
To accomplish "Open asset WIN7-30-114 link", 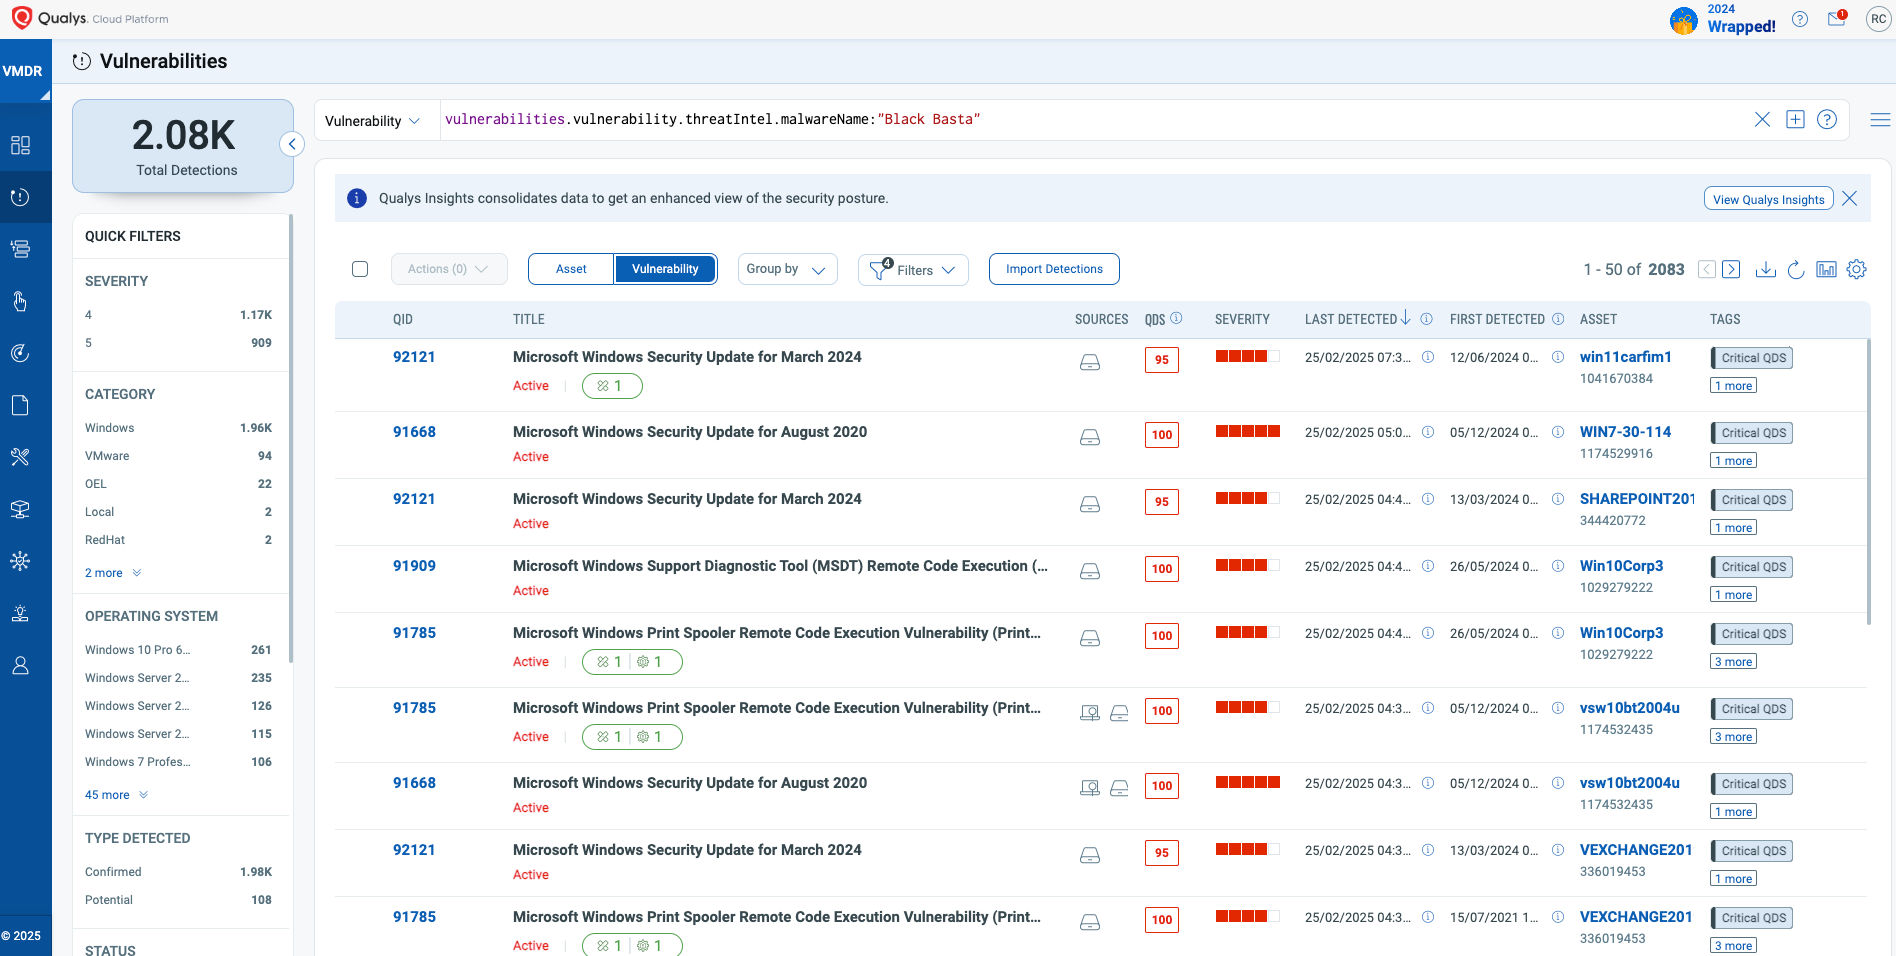I will point(1625,432).
